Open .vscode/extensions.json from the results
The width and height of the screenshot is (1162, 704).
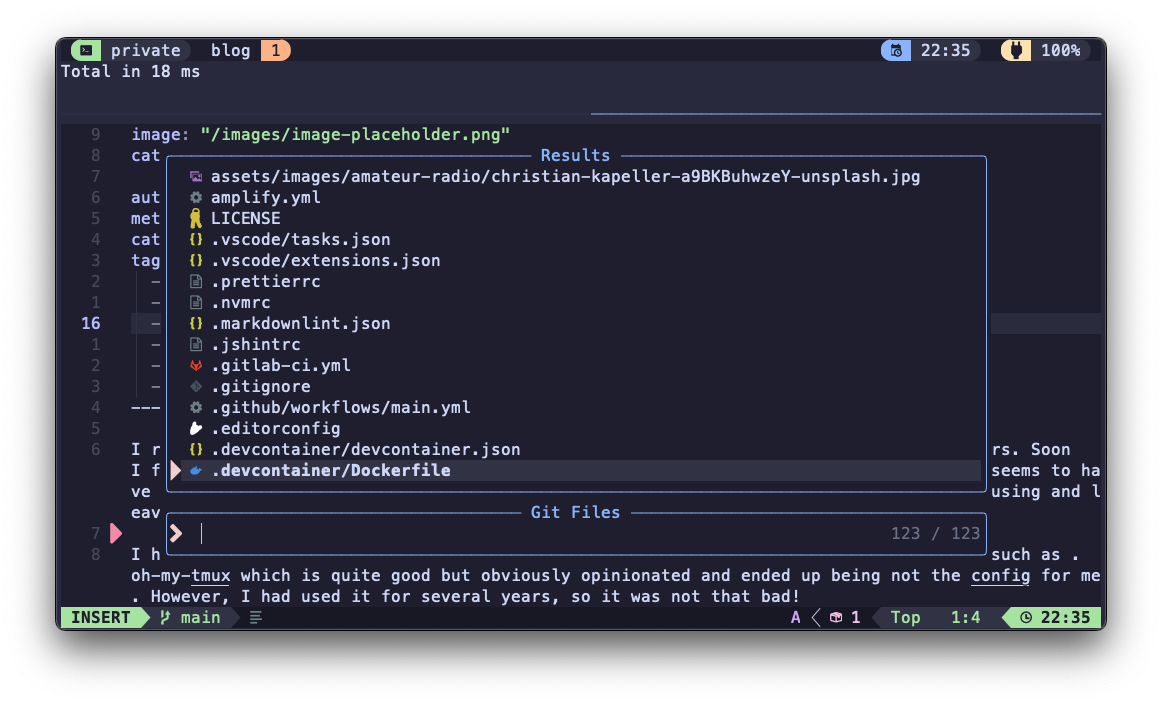pos(325,260)
